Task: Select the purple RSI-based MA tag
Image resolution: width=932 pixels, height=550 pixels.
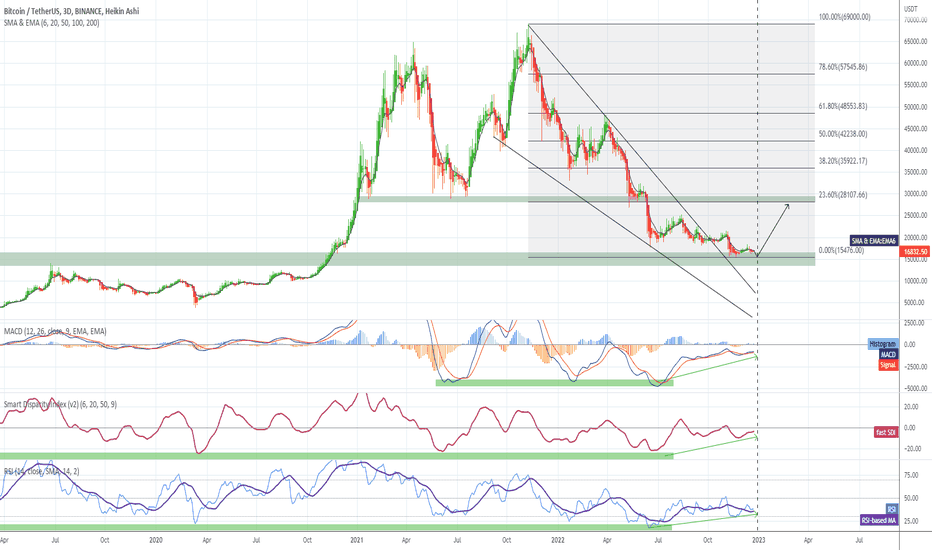Action: 879,520
